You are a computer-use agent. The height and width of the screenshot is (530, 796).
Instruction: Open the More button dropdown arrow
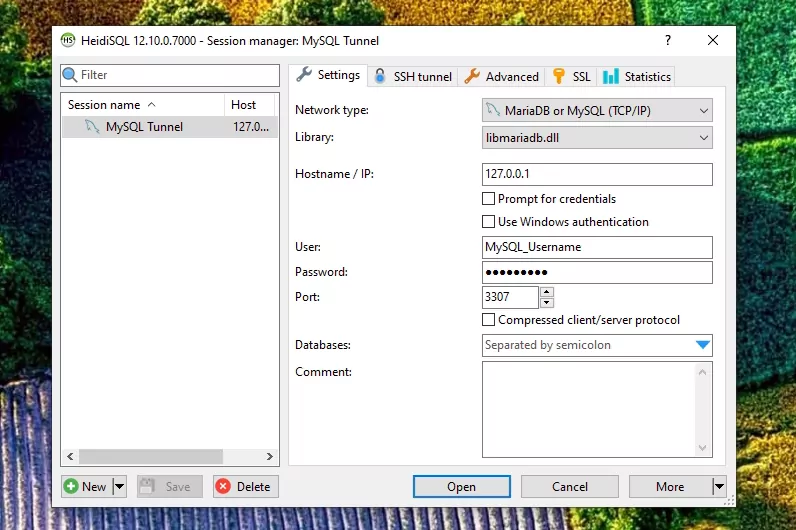coord(719,486)
